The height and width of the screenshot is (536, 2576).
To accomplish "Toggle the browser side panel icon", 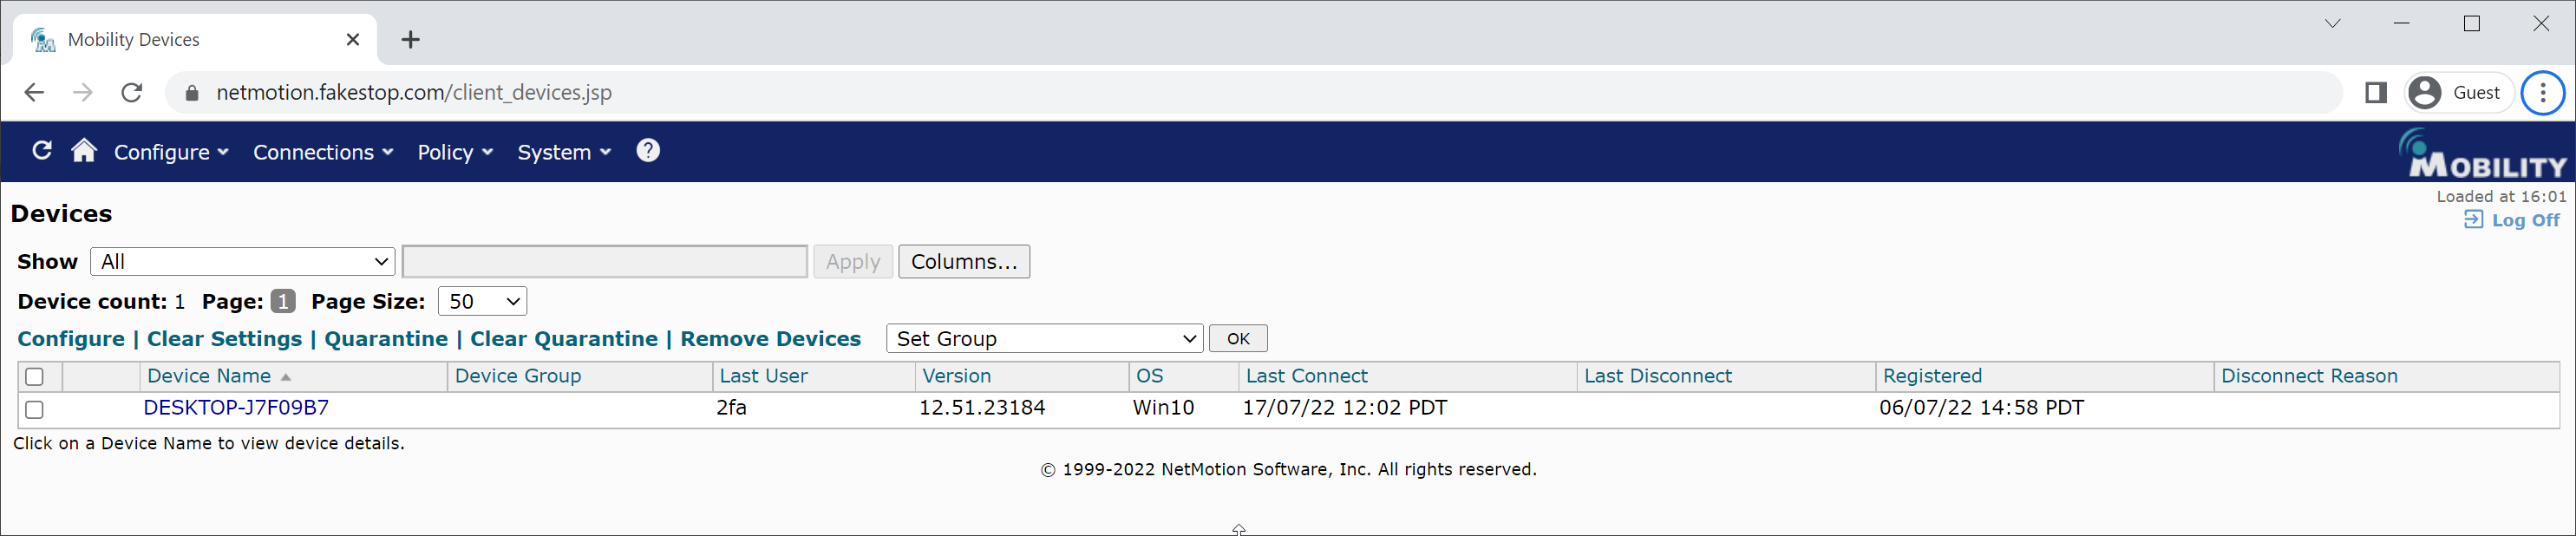I will pos(2376,93).
